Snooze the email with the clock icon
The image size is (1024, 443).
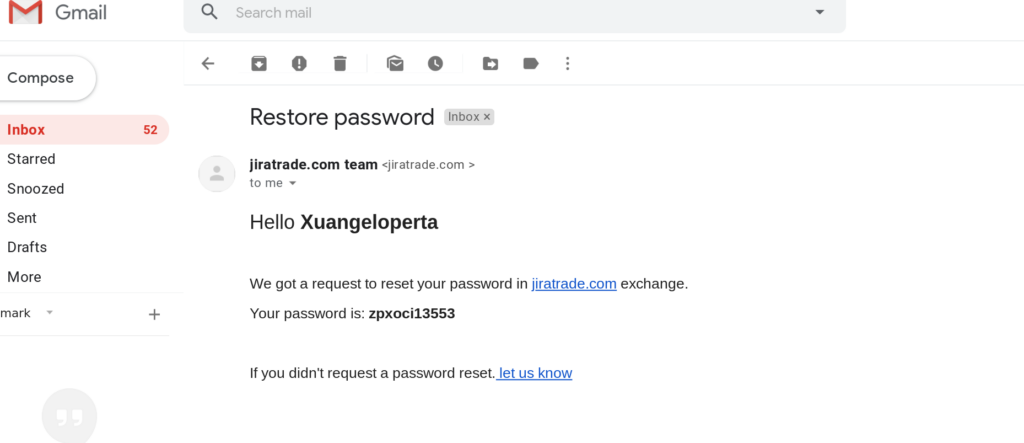pos(435,63)
